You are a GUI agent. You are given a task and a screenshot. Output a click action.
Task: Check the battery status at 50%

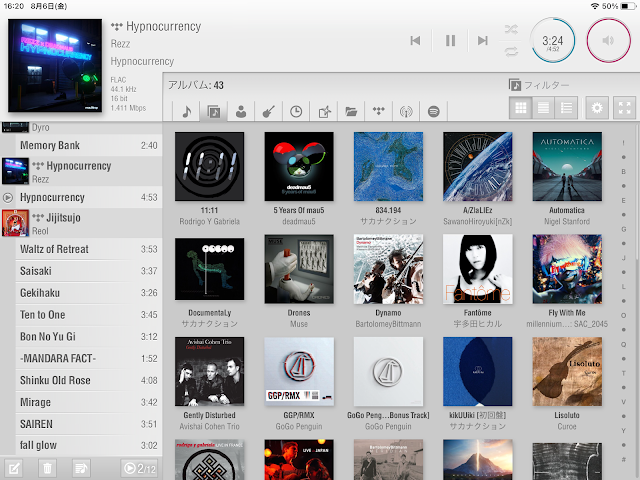tap(619, 6)
